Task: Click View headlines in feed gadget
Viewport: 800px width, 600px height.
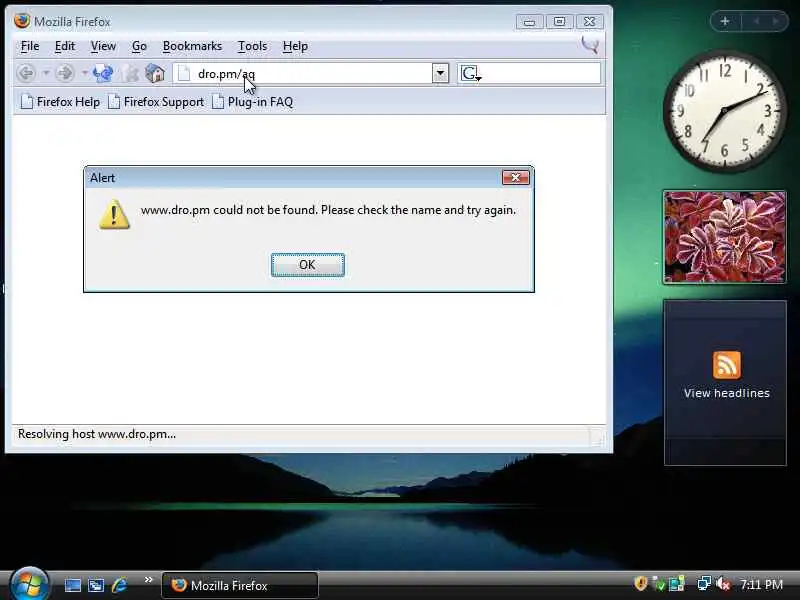Action: [x=727, y=393]
